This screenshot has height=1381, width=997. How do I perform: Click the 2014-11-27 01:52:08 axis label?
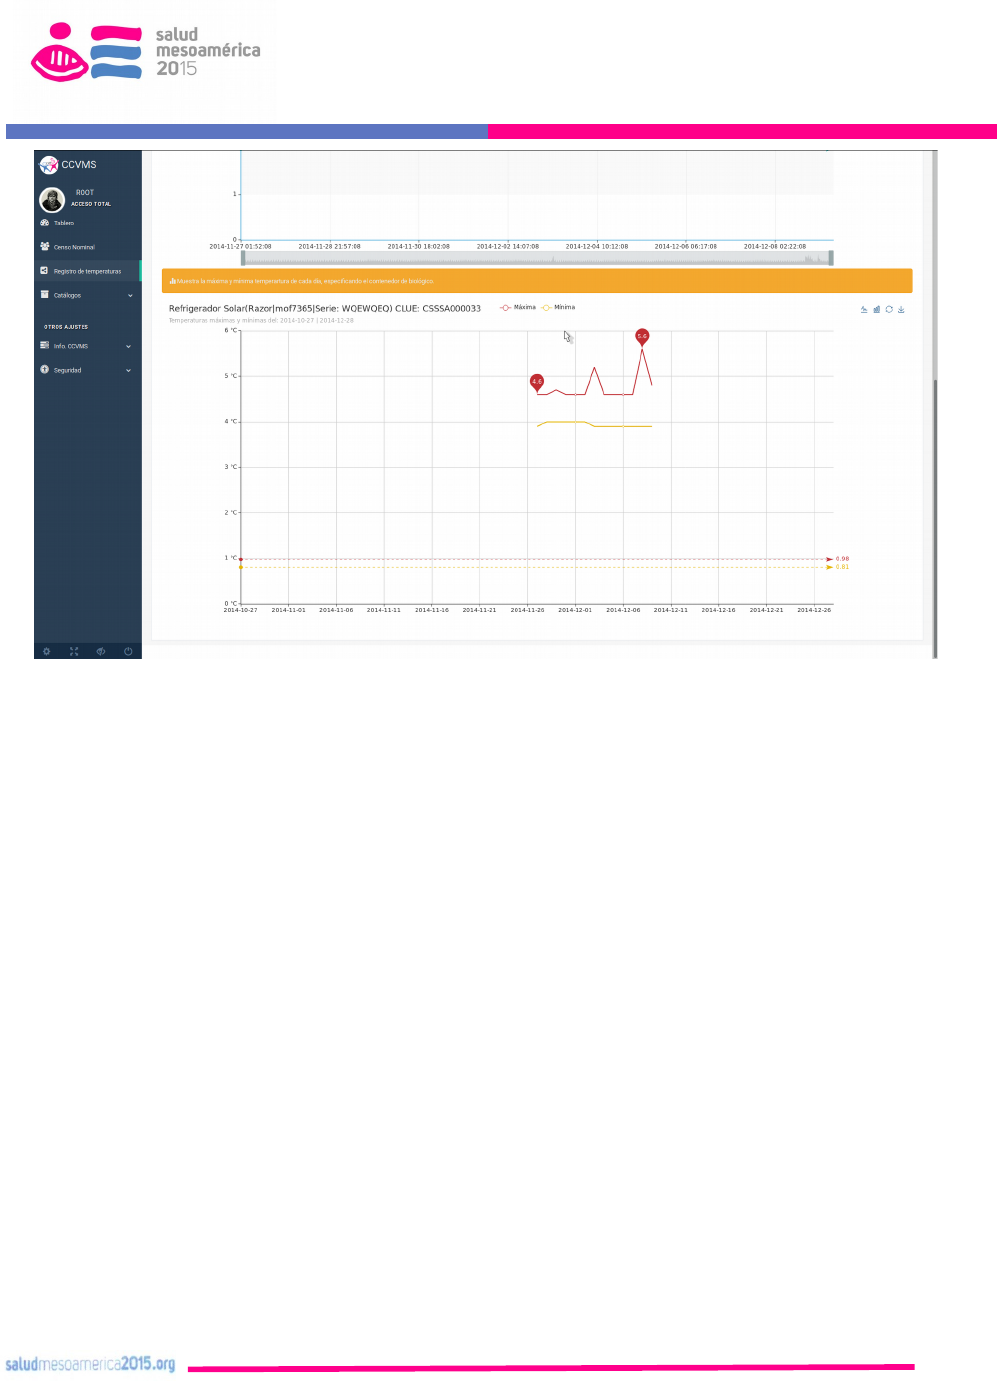(x=240, y=246)
